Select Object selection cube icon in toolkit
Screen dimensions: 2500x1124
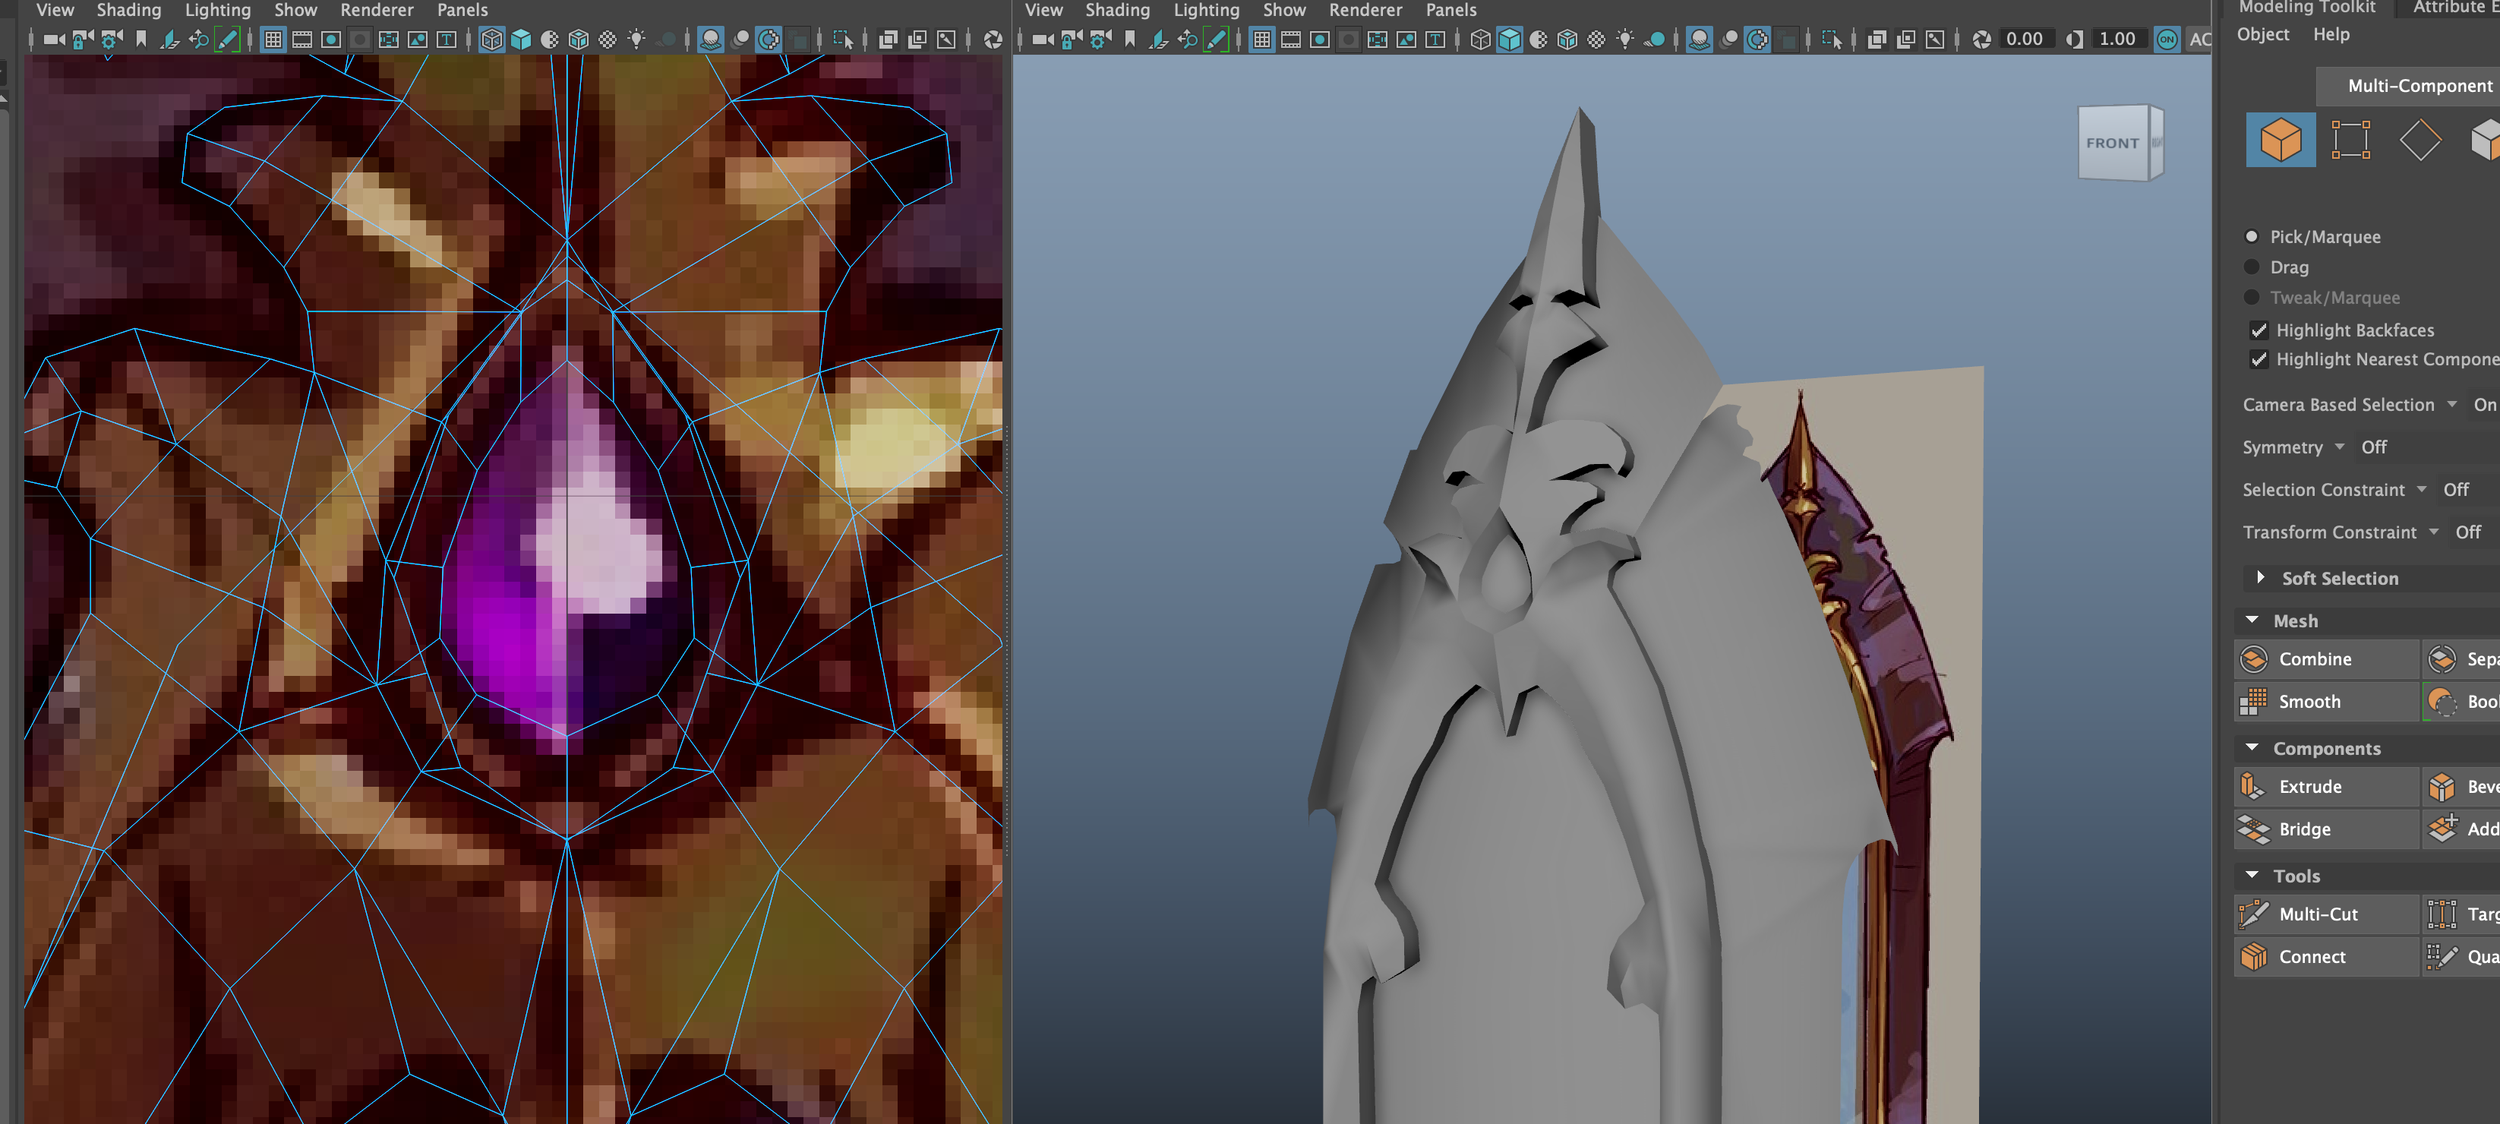[2280, 140]
